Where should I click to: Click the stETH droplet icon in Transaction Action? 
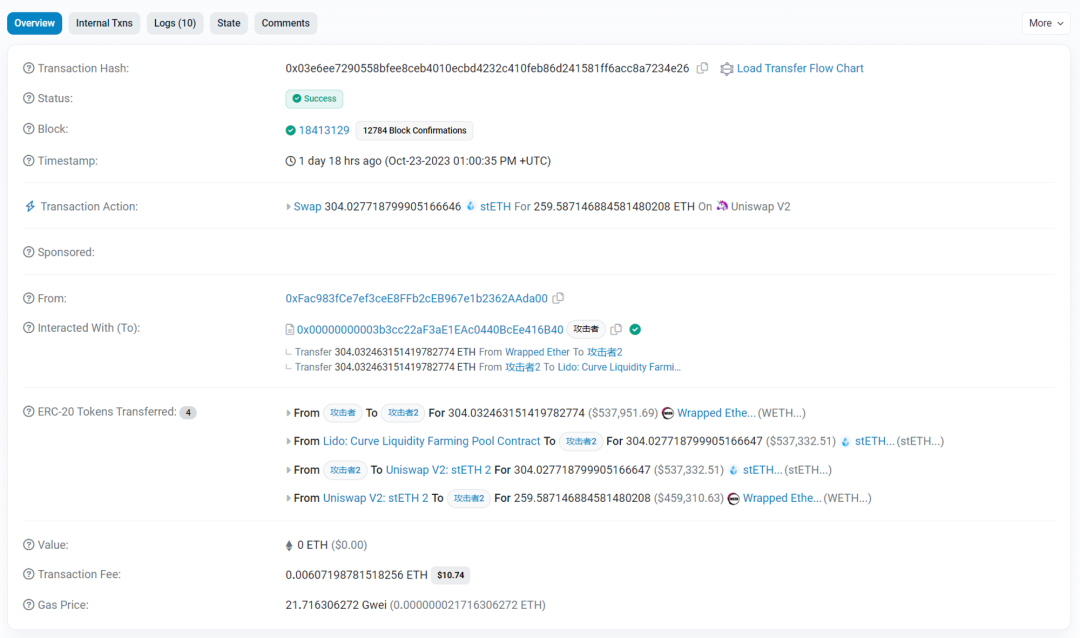470,206
